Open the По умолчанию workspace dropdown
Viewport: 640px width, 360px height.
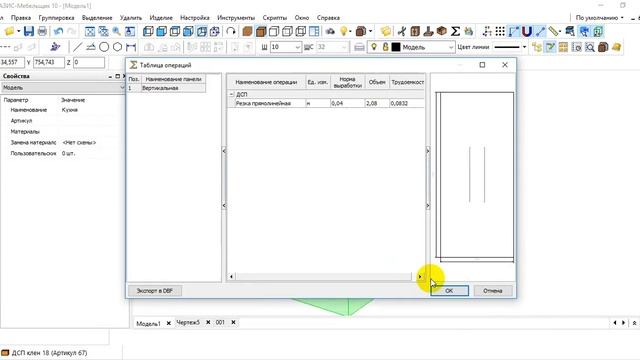pyautogui.click(x=599, y=18)
